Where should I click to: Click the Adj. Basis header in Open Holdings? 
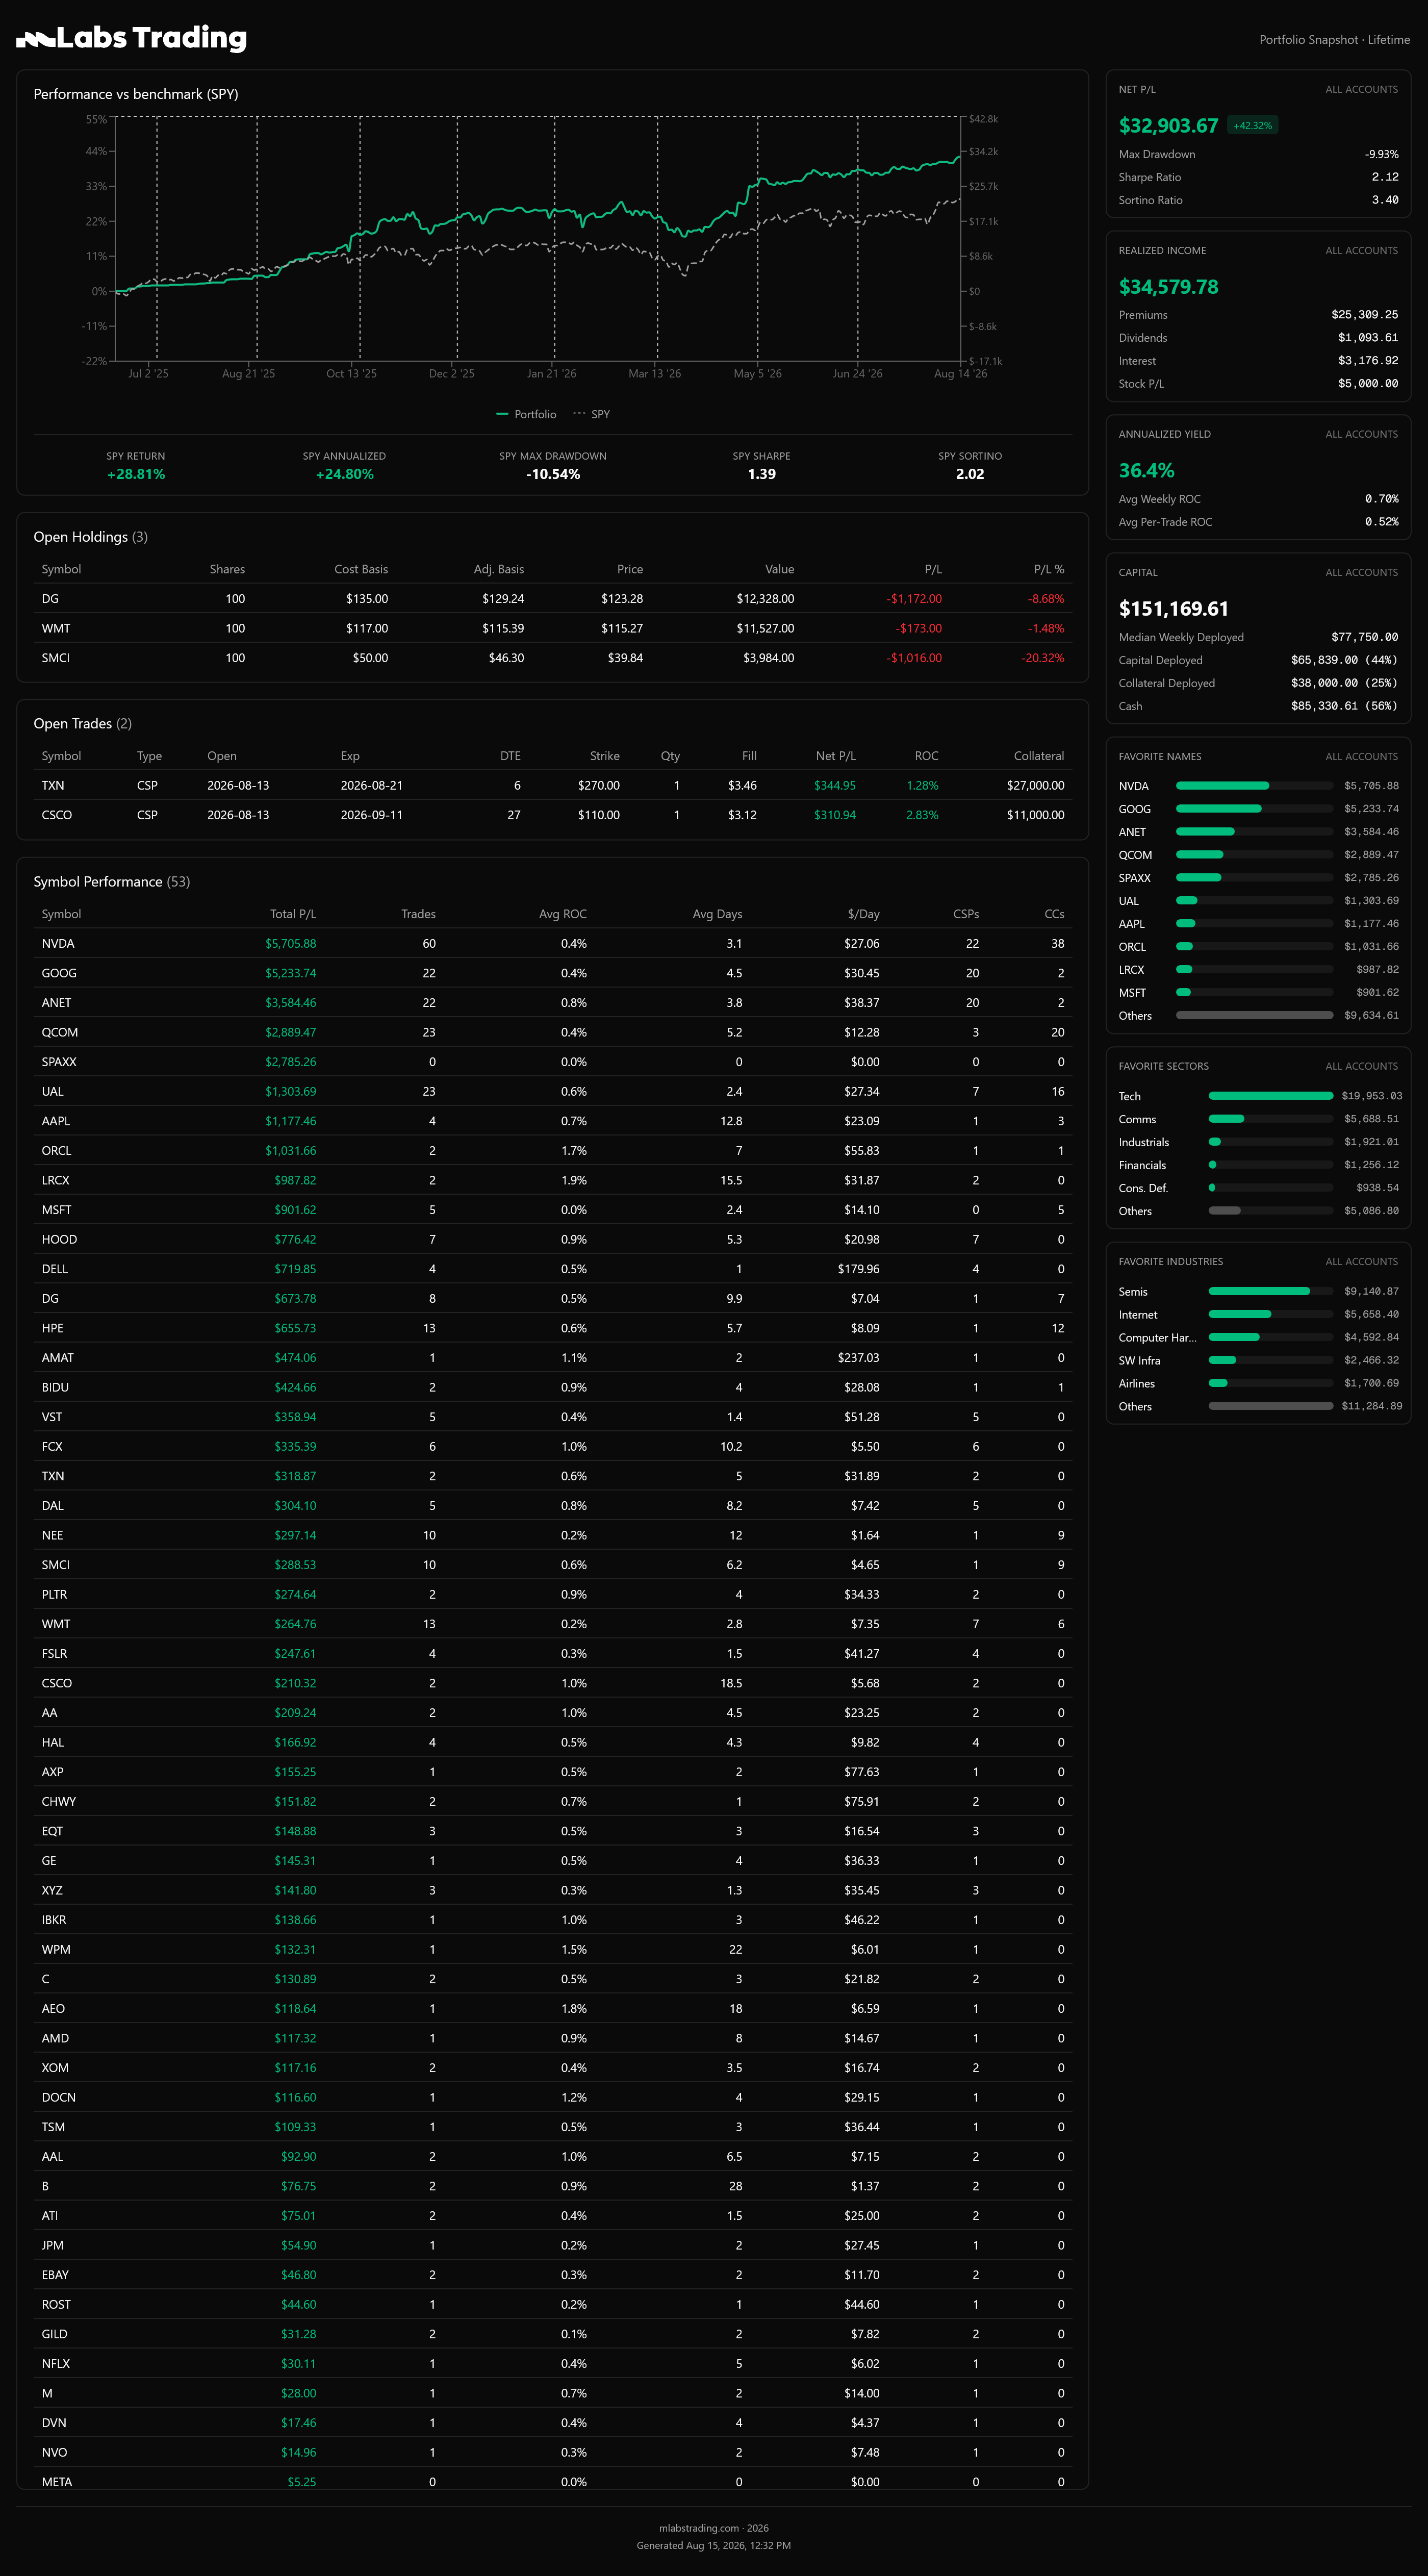coord(499,569)
